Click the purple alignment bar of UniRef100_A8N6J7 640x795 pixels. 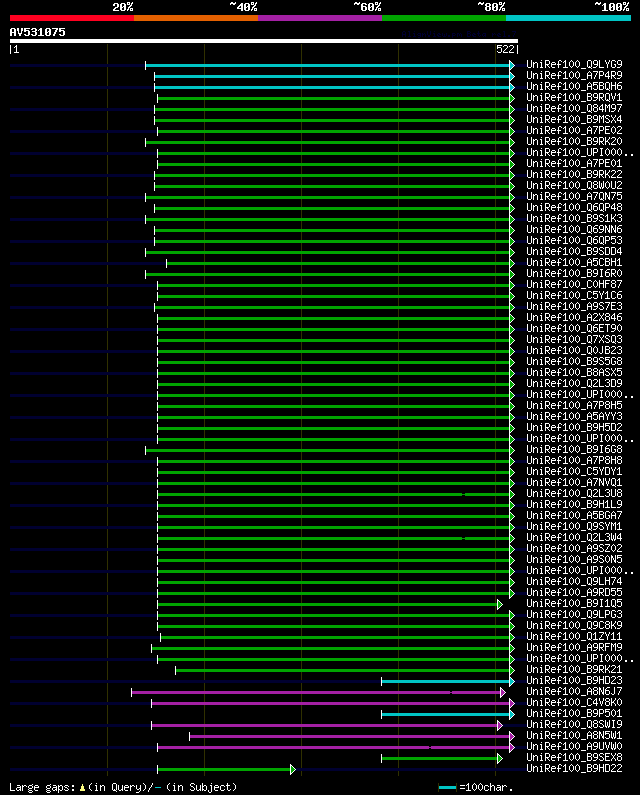[x=315, y=693]
